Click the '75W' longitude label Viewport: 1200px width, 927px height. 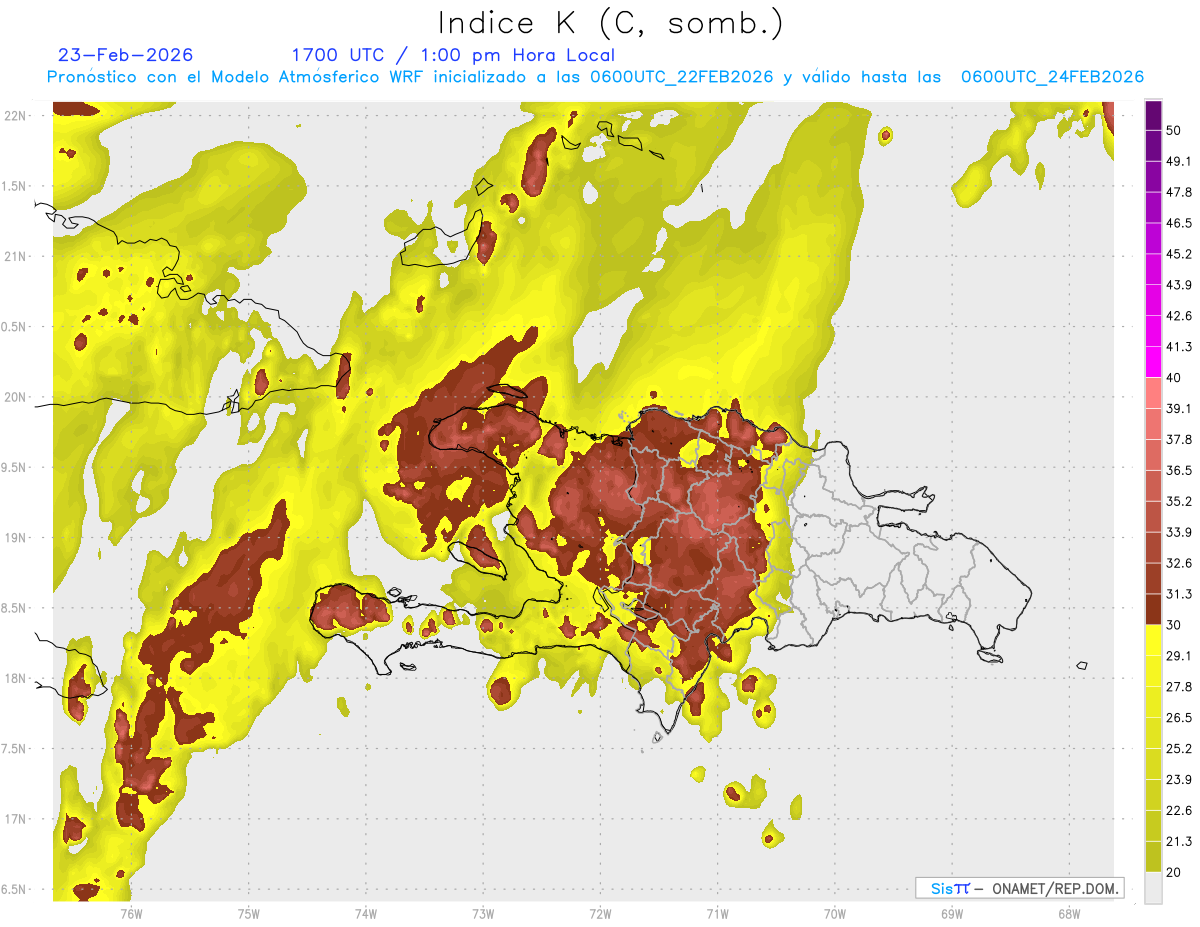coord(249,913)
